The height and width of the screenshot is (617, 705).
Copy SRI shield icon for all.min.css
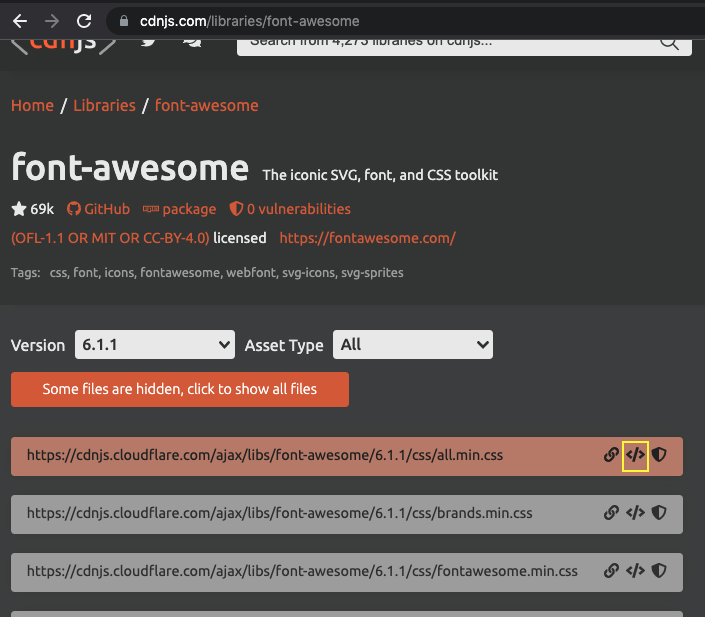coord(659,455)
